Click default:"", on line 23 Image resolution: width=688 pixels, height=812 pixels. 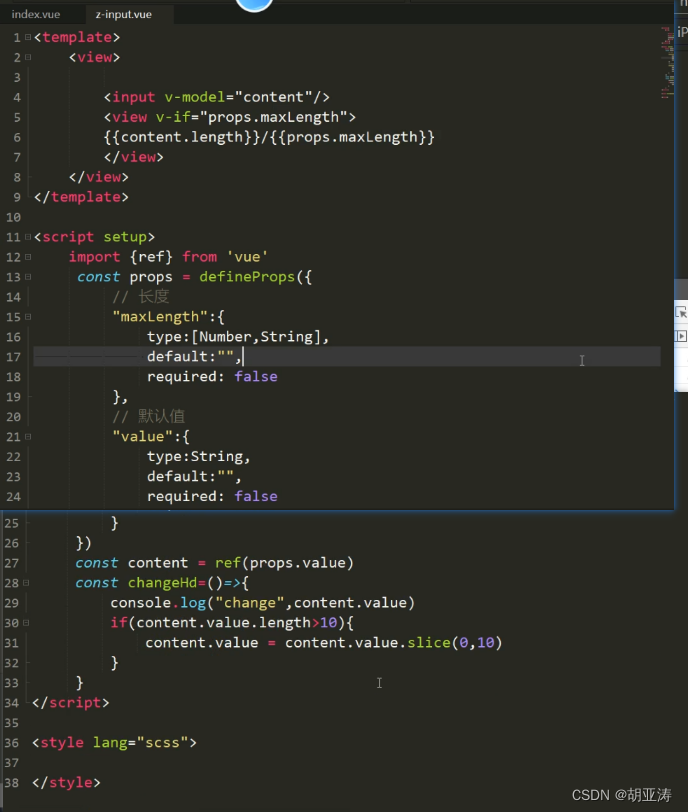[x=194, y=476]
